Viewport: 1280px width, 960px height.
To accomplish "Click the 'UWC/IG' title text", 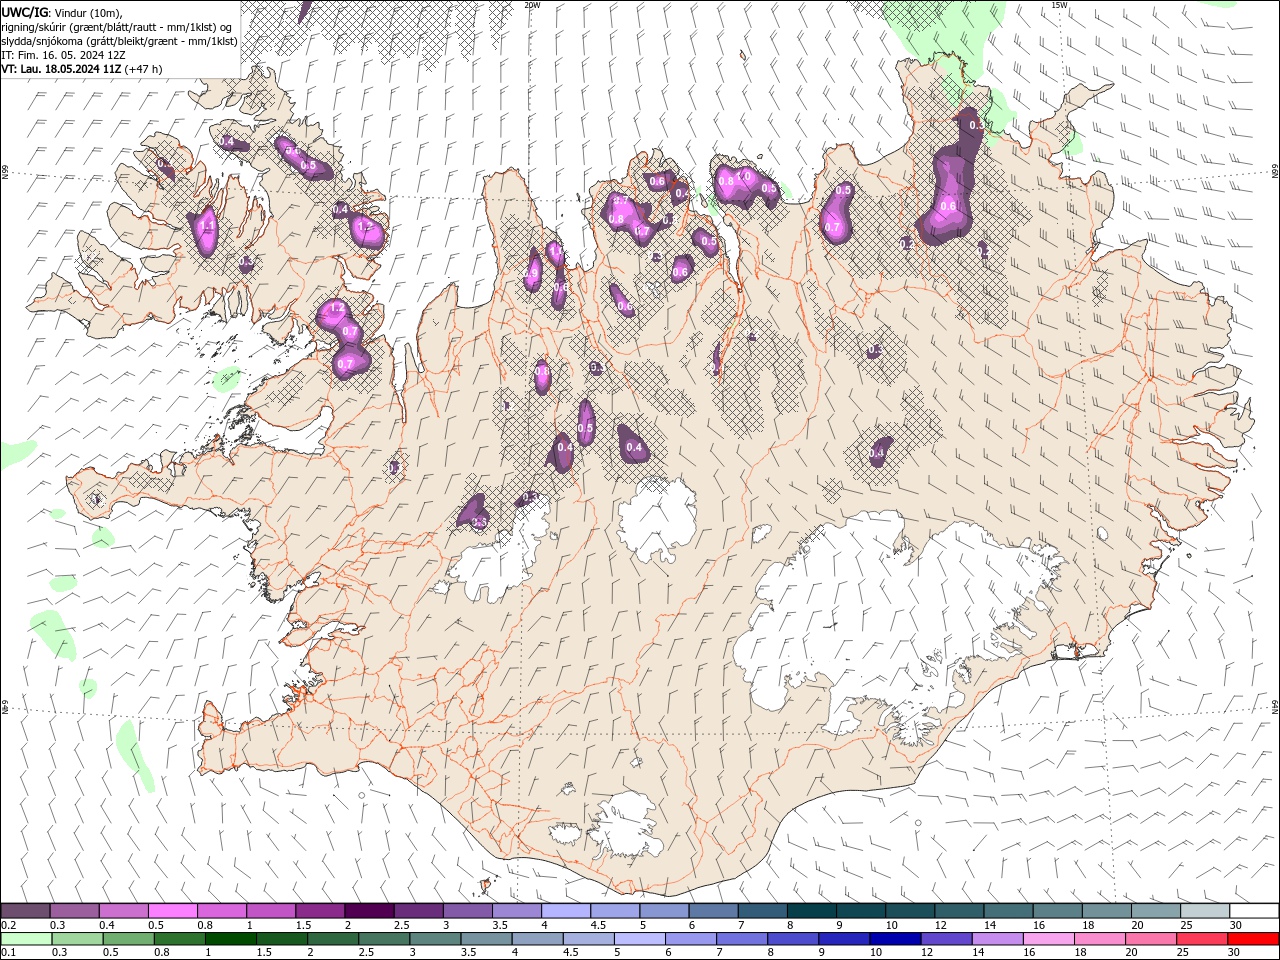I will [25, 12].
